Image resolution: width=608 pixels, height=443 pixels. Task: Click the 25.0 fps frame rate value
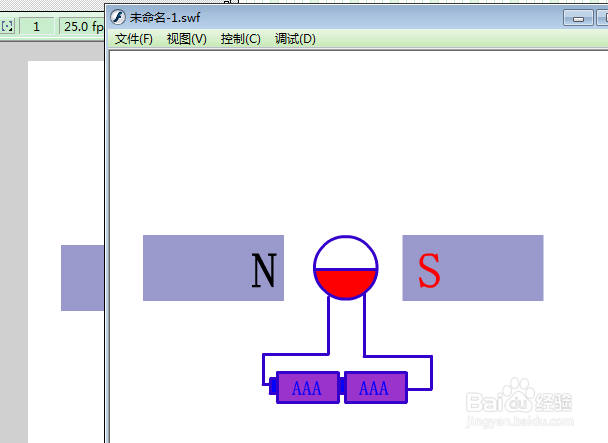tap(83, 26)
